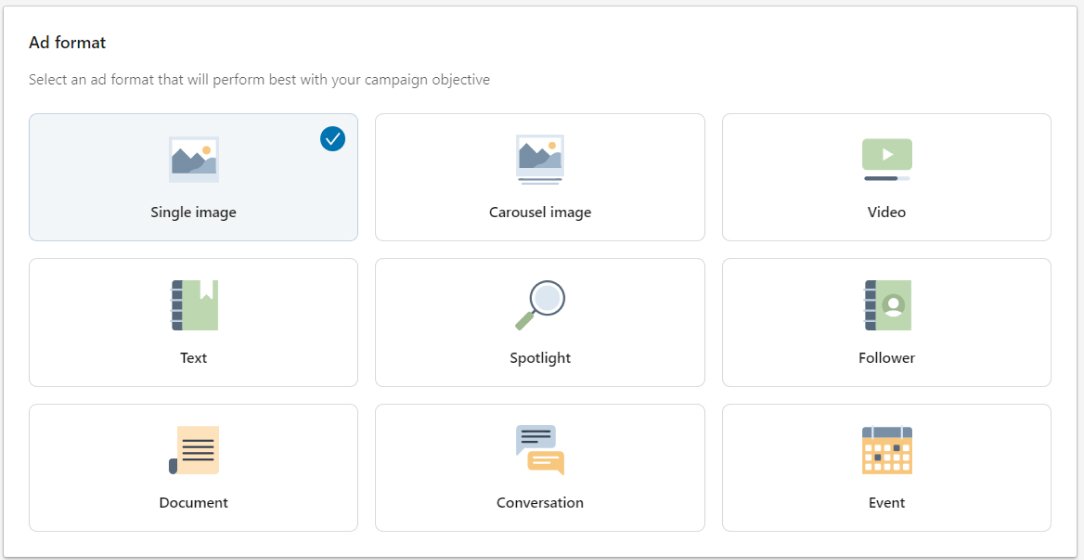Select the Event ad format label
This screenshot has height=560, width=1084.
[x=886, y=503]
